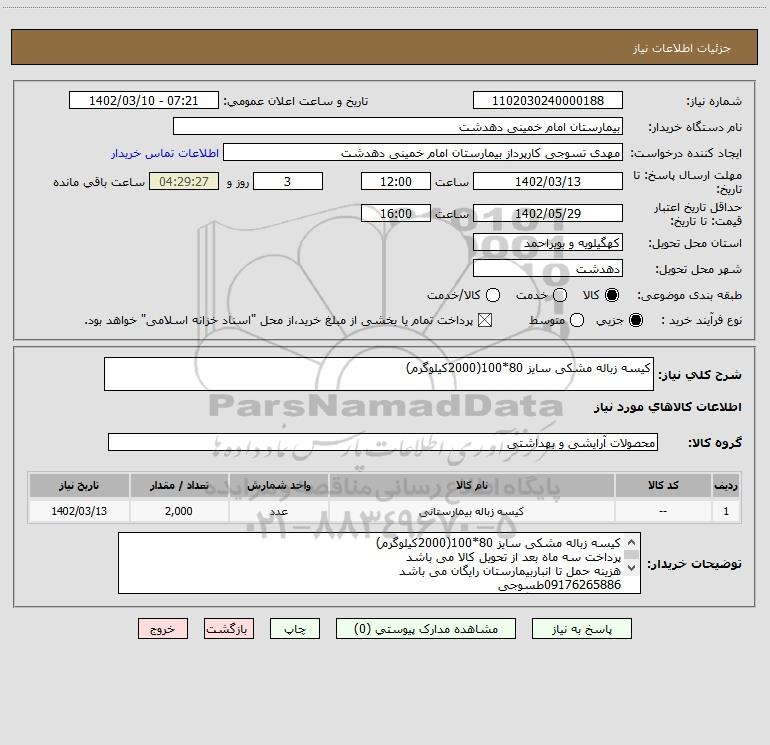Screen dimensions: 770x745
Task: Click the price validity date 1402/05/29 field
Action: click(x=548, y=213)
